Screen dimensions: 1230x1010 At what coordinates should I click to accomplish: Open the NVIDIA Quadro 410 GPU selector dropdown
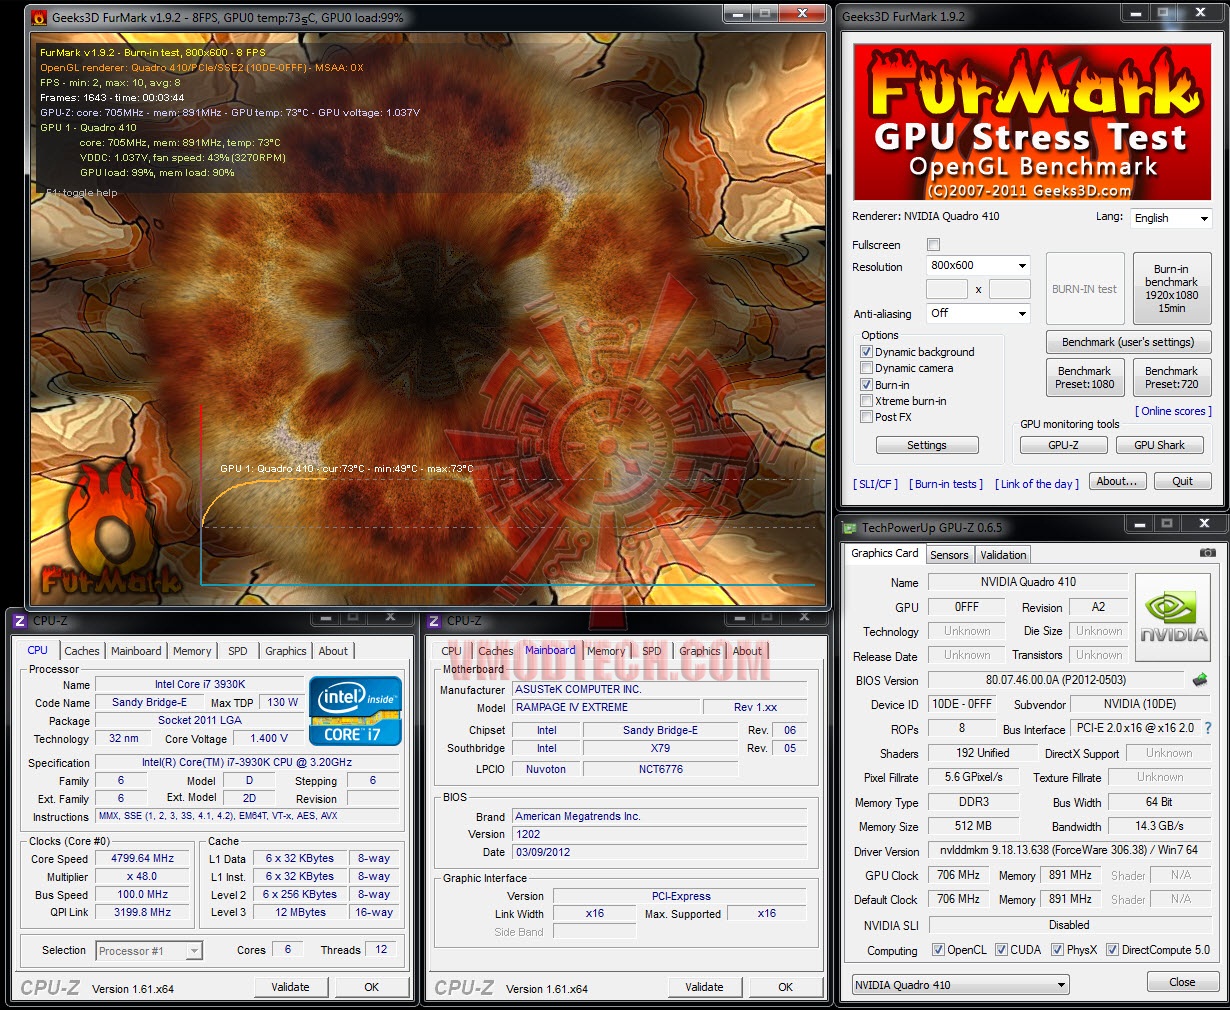[960, 985]
